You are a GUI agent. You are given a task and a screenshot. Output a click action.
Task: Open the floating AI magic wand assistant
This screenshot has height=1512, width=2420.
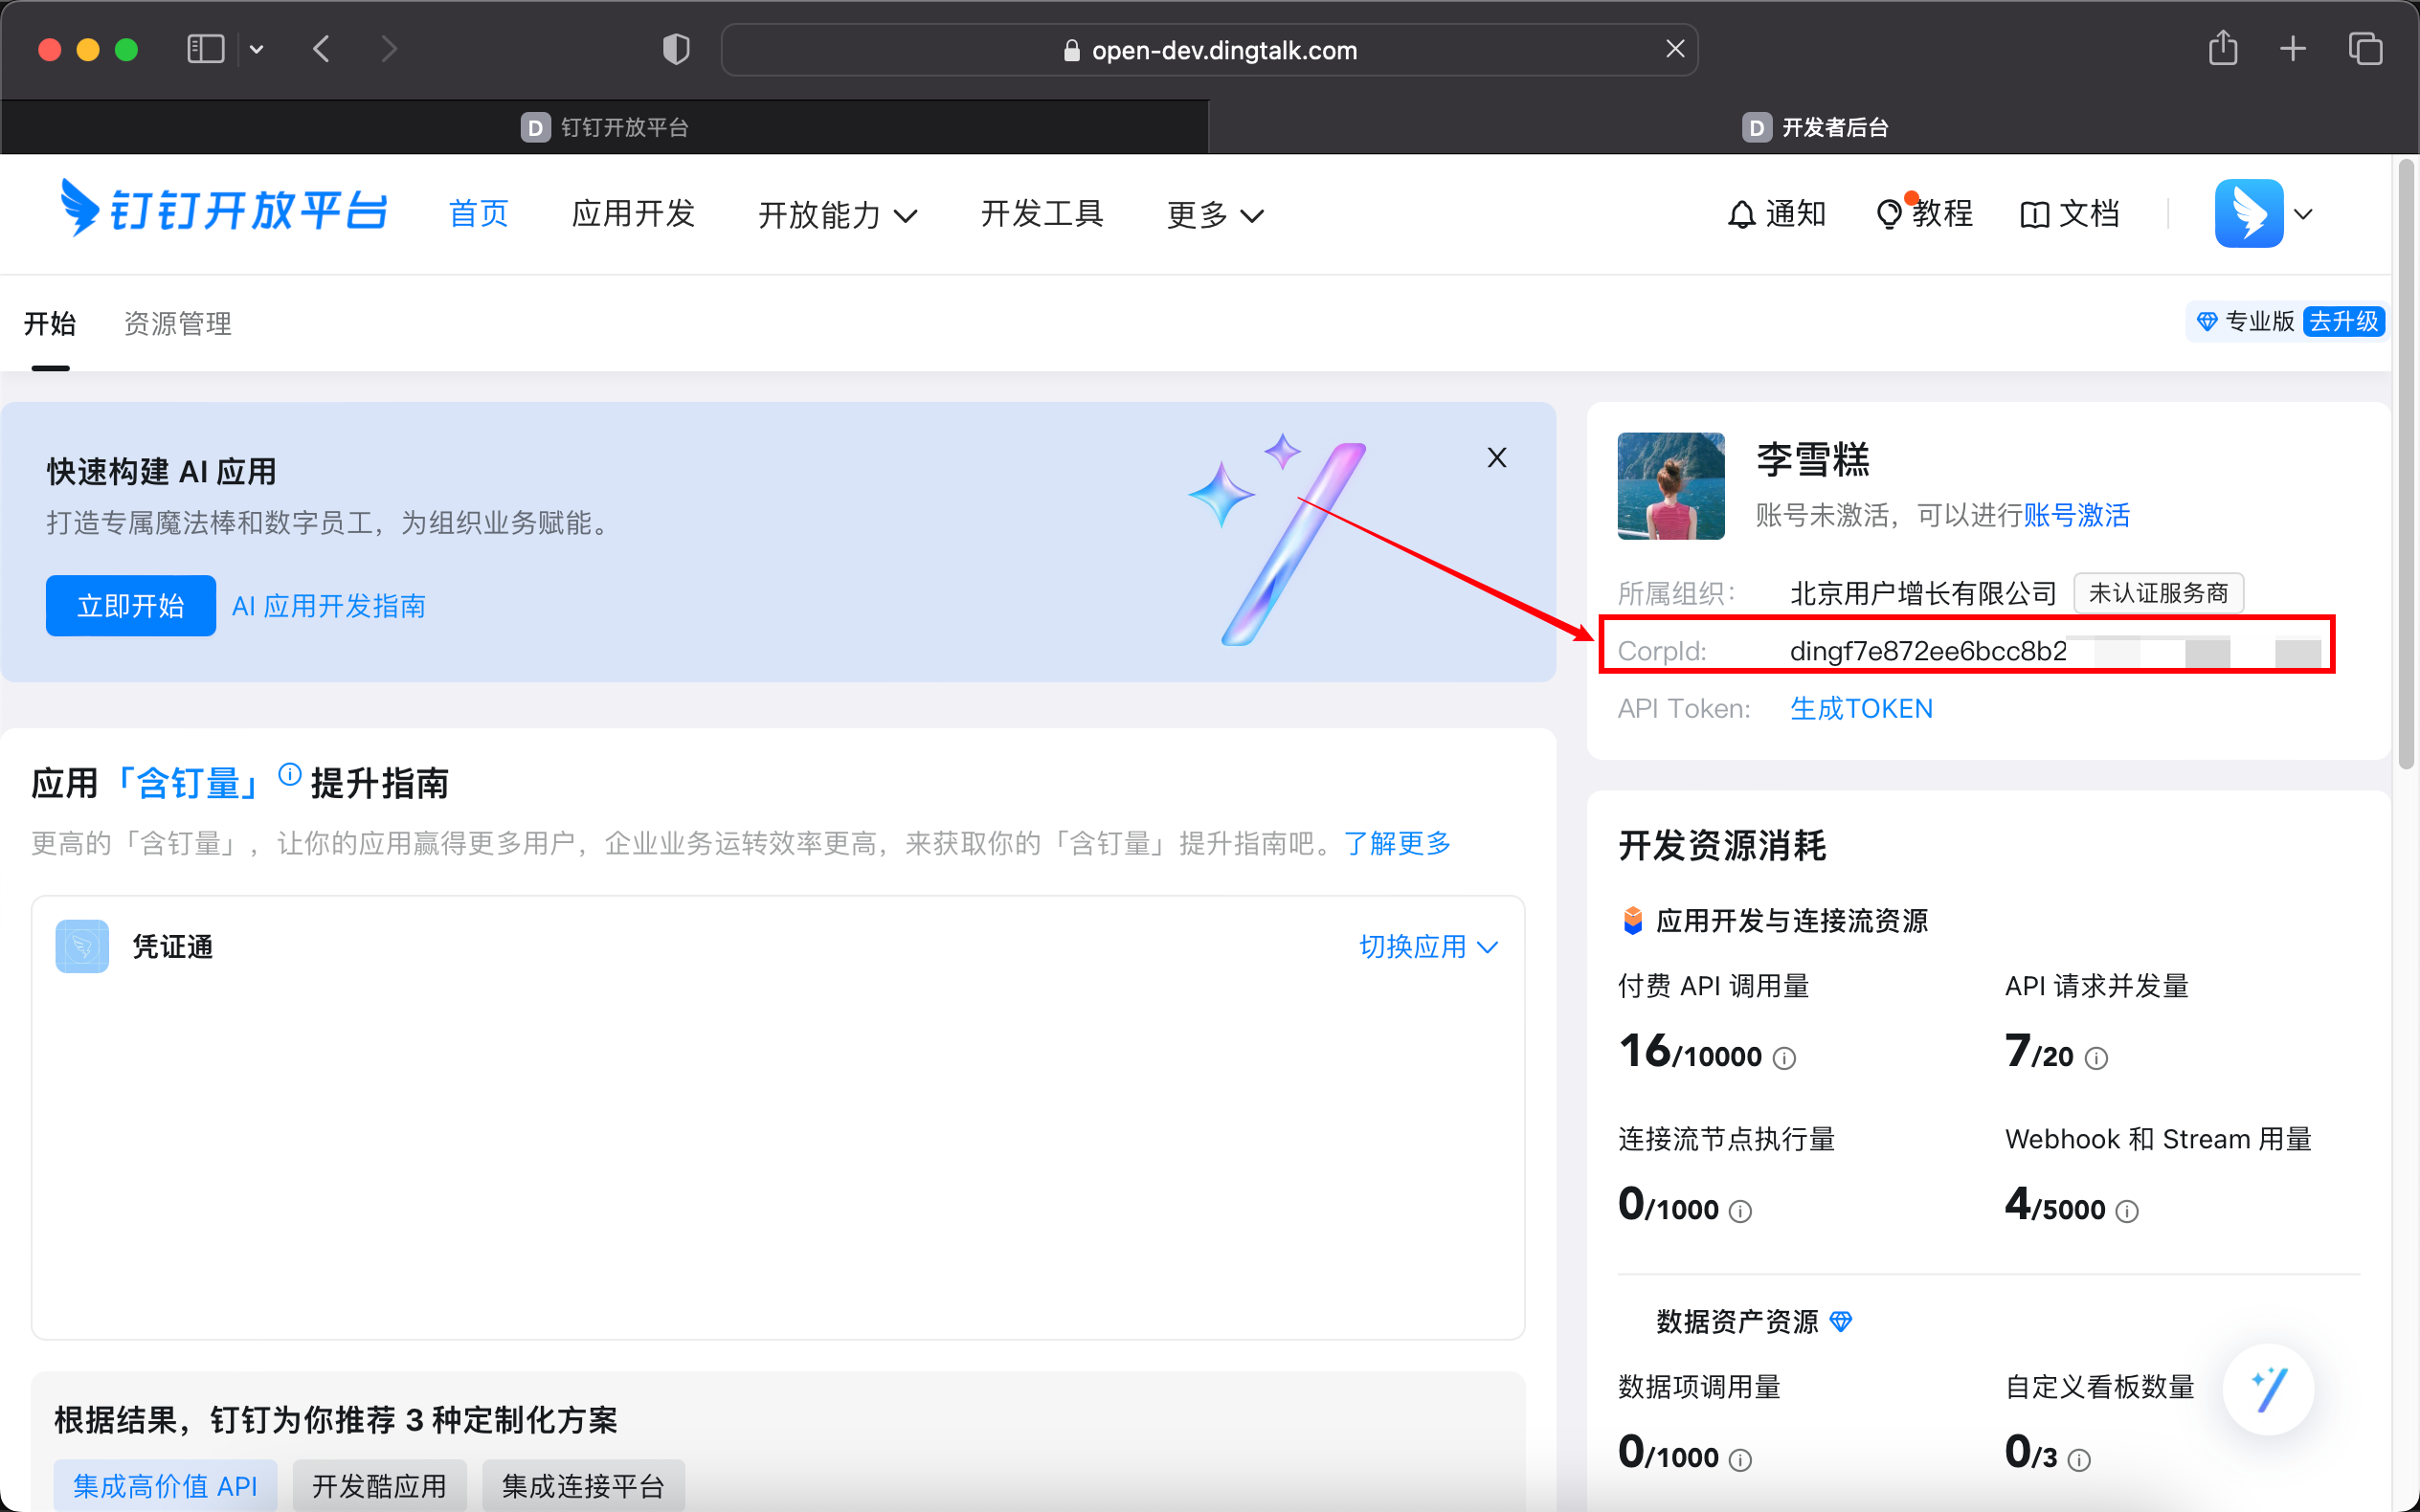coord(2268,1389)
